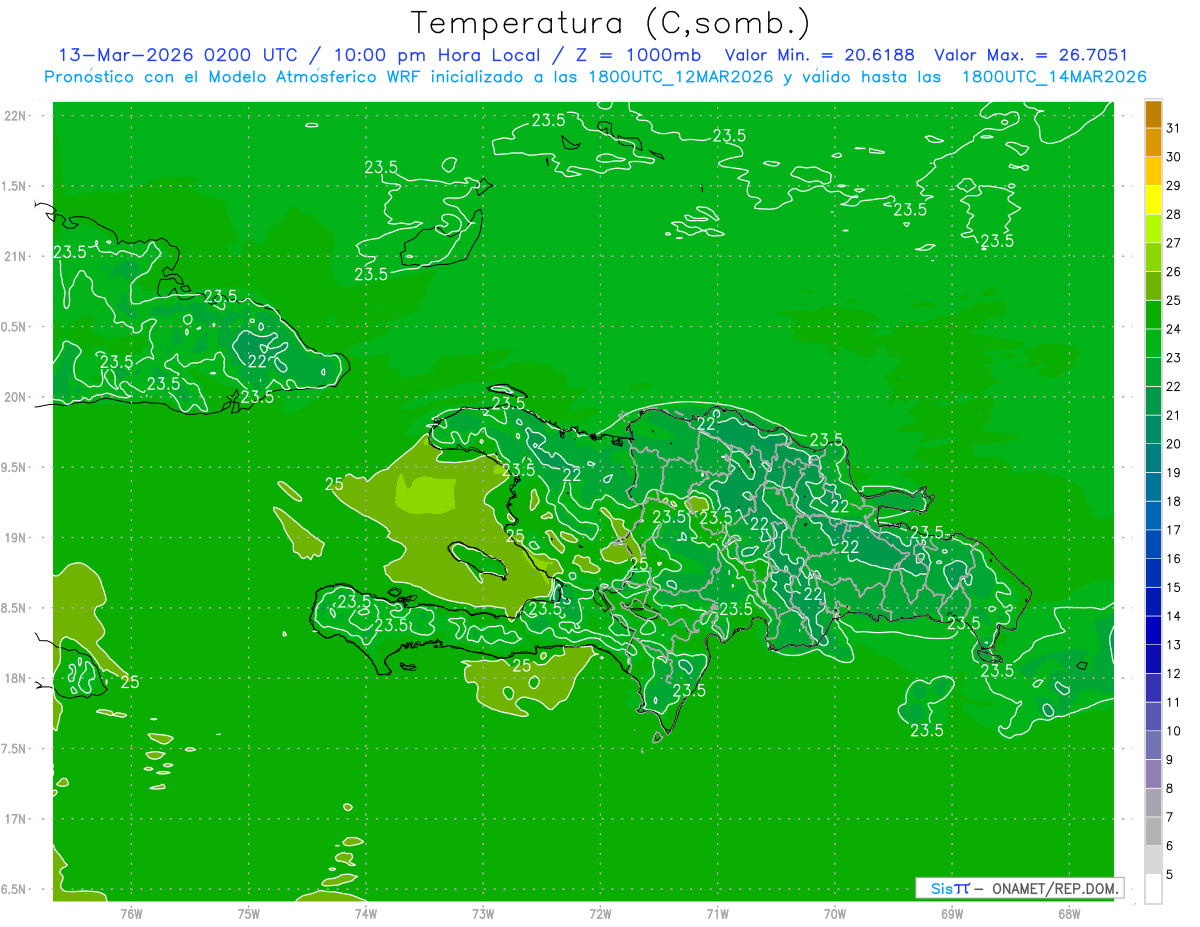Click the 22N latitude axis label
Image resolution: width=1200 pixels, height=927 pixels.
[16, 116]
